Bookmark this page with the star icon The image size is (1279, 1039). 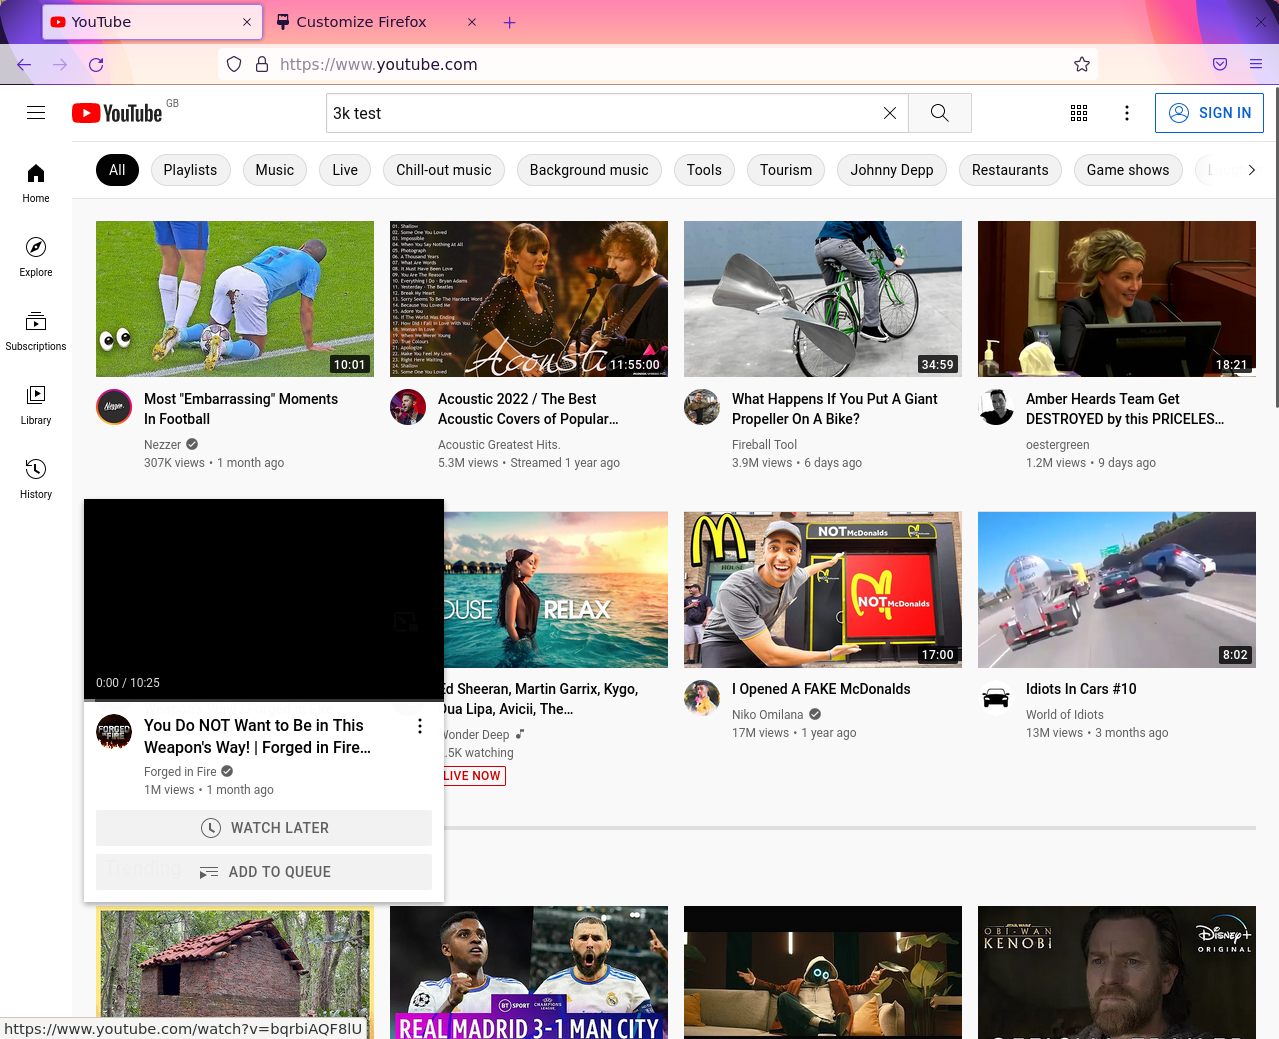point(1082,64)
